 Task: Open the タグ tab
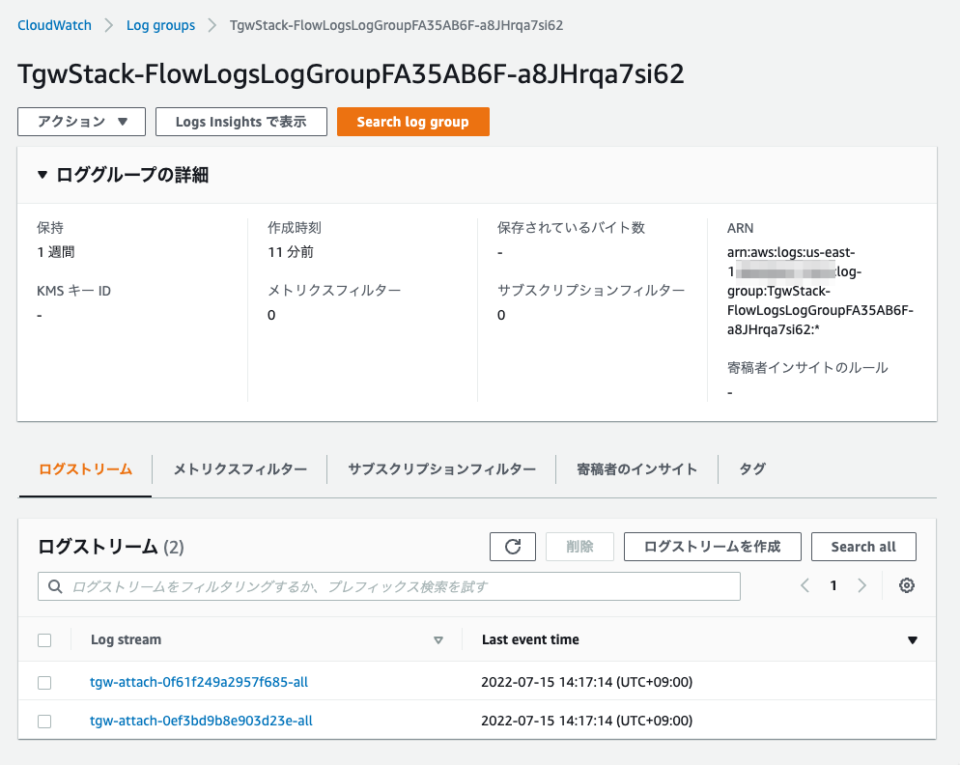click(751, 467)
